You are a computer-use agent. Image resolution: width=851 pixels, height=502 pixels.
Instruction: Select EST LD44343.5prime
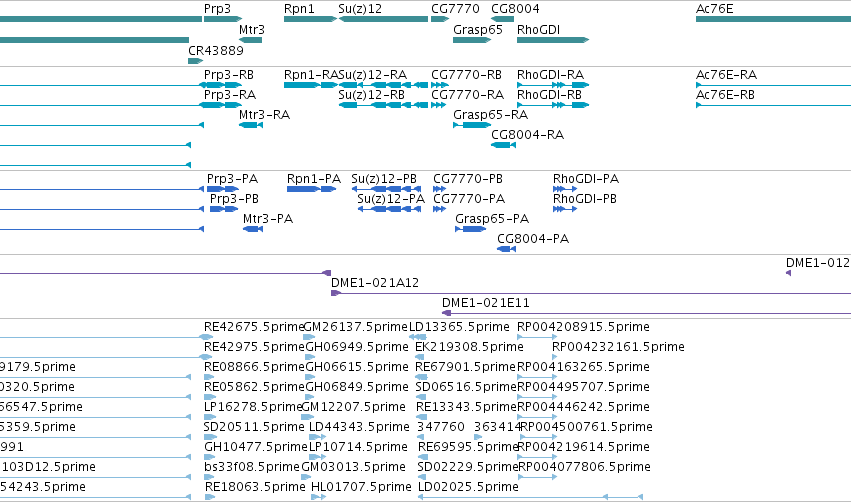[x=359, y=428]
